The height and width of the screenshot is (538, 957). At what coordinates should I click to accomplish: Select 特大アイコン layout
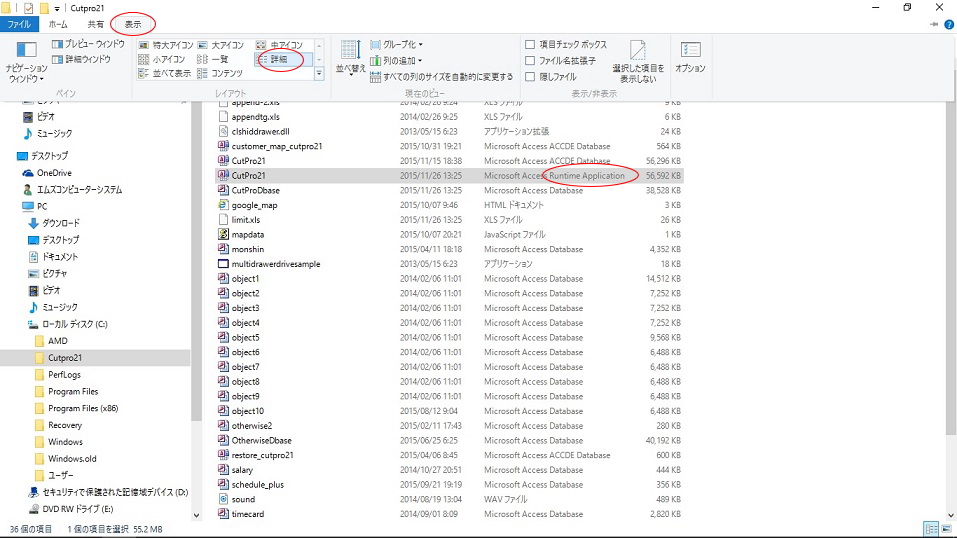[x=165, y=45]
